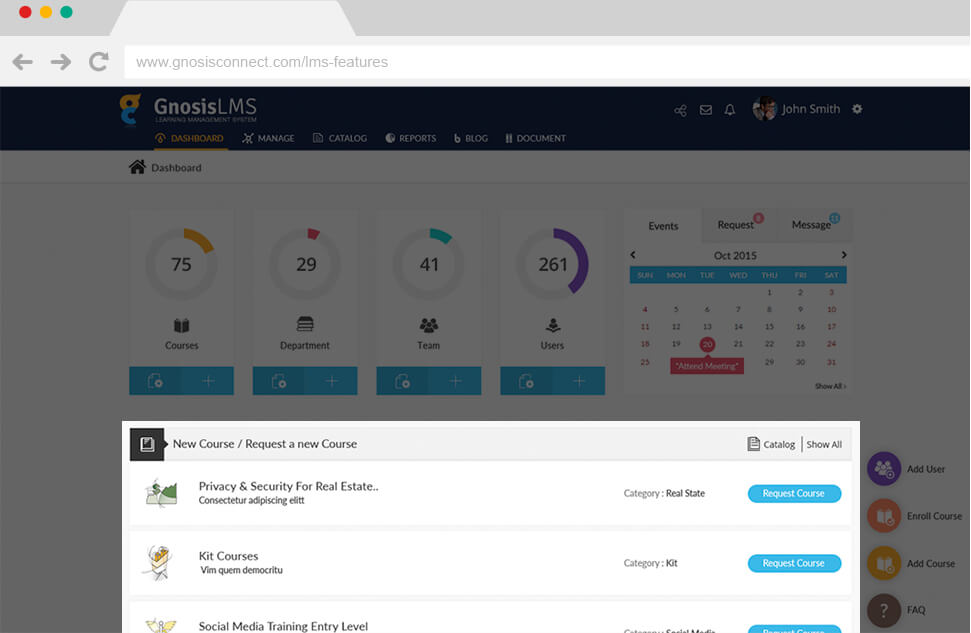Click the FAQ question mark icon
Image resolution: width=971 pixels, height=633 pixels.
884,610
